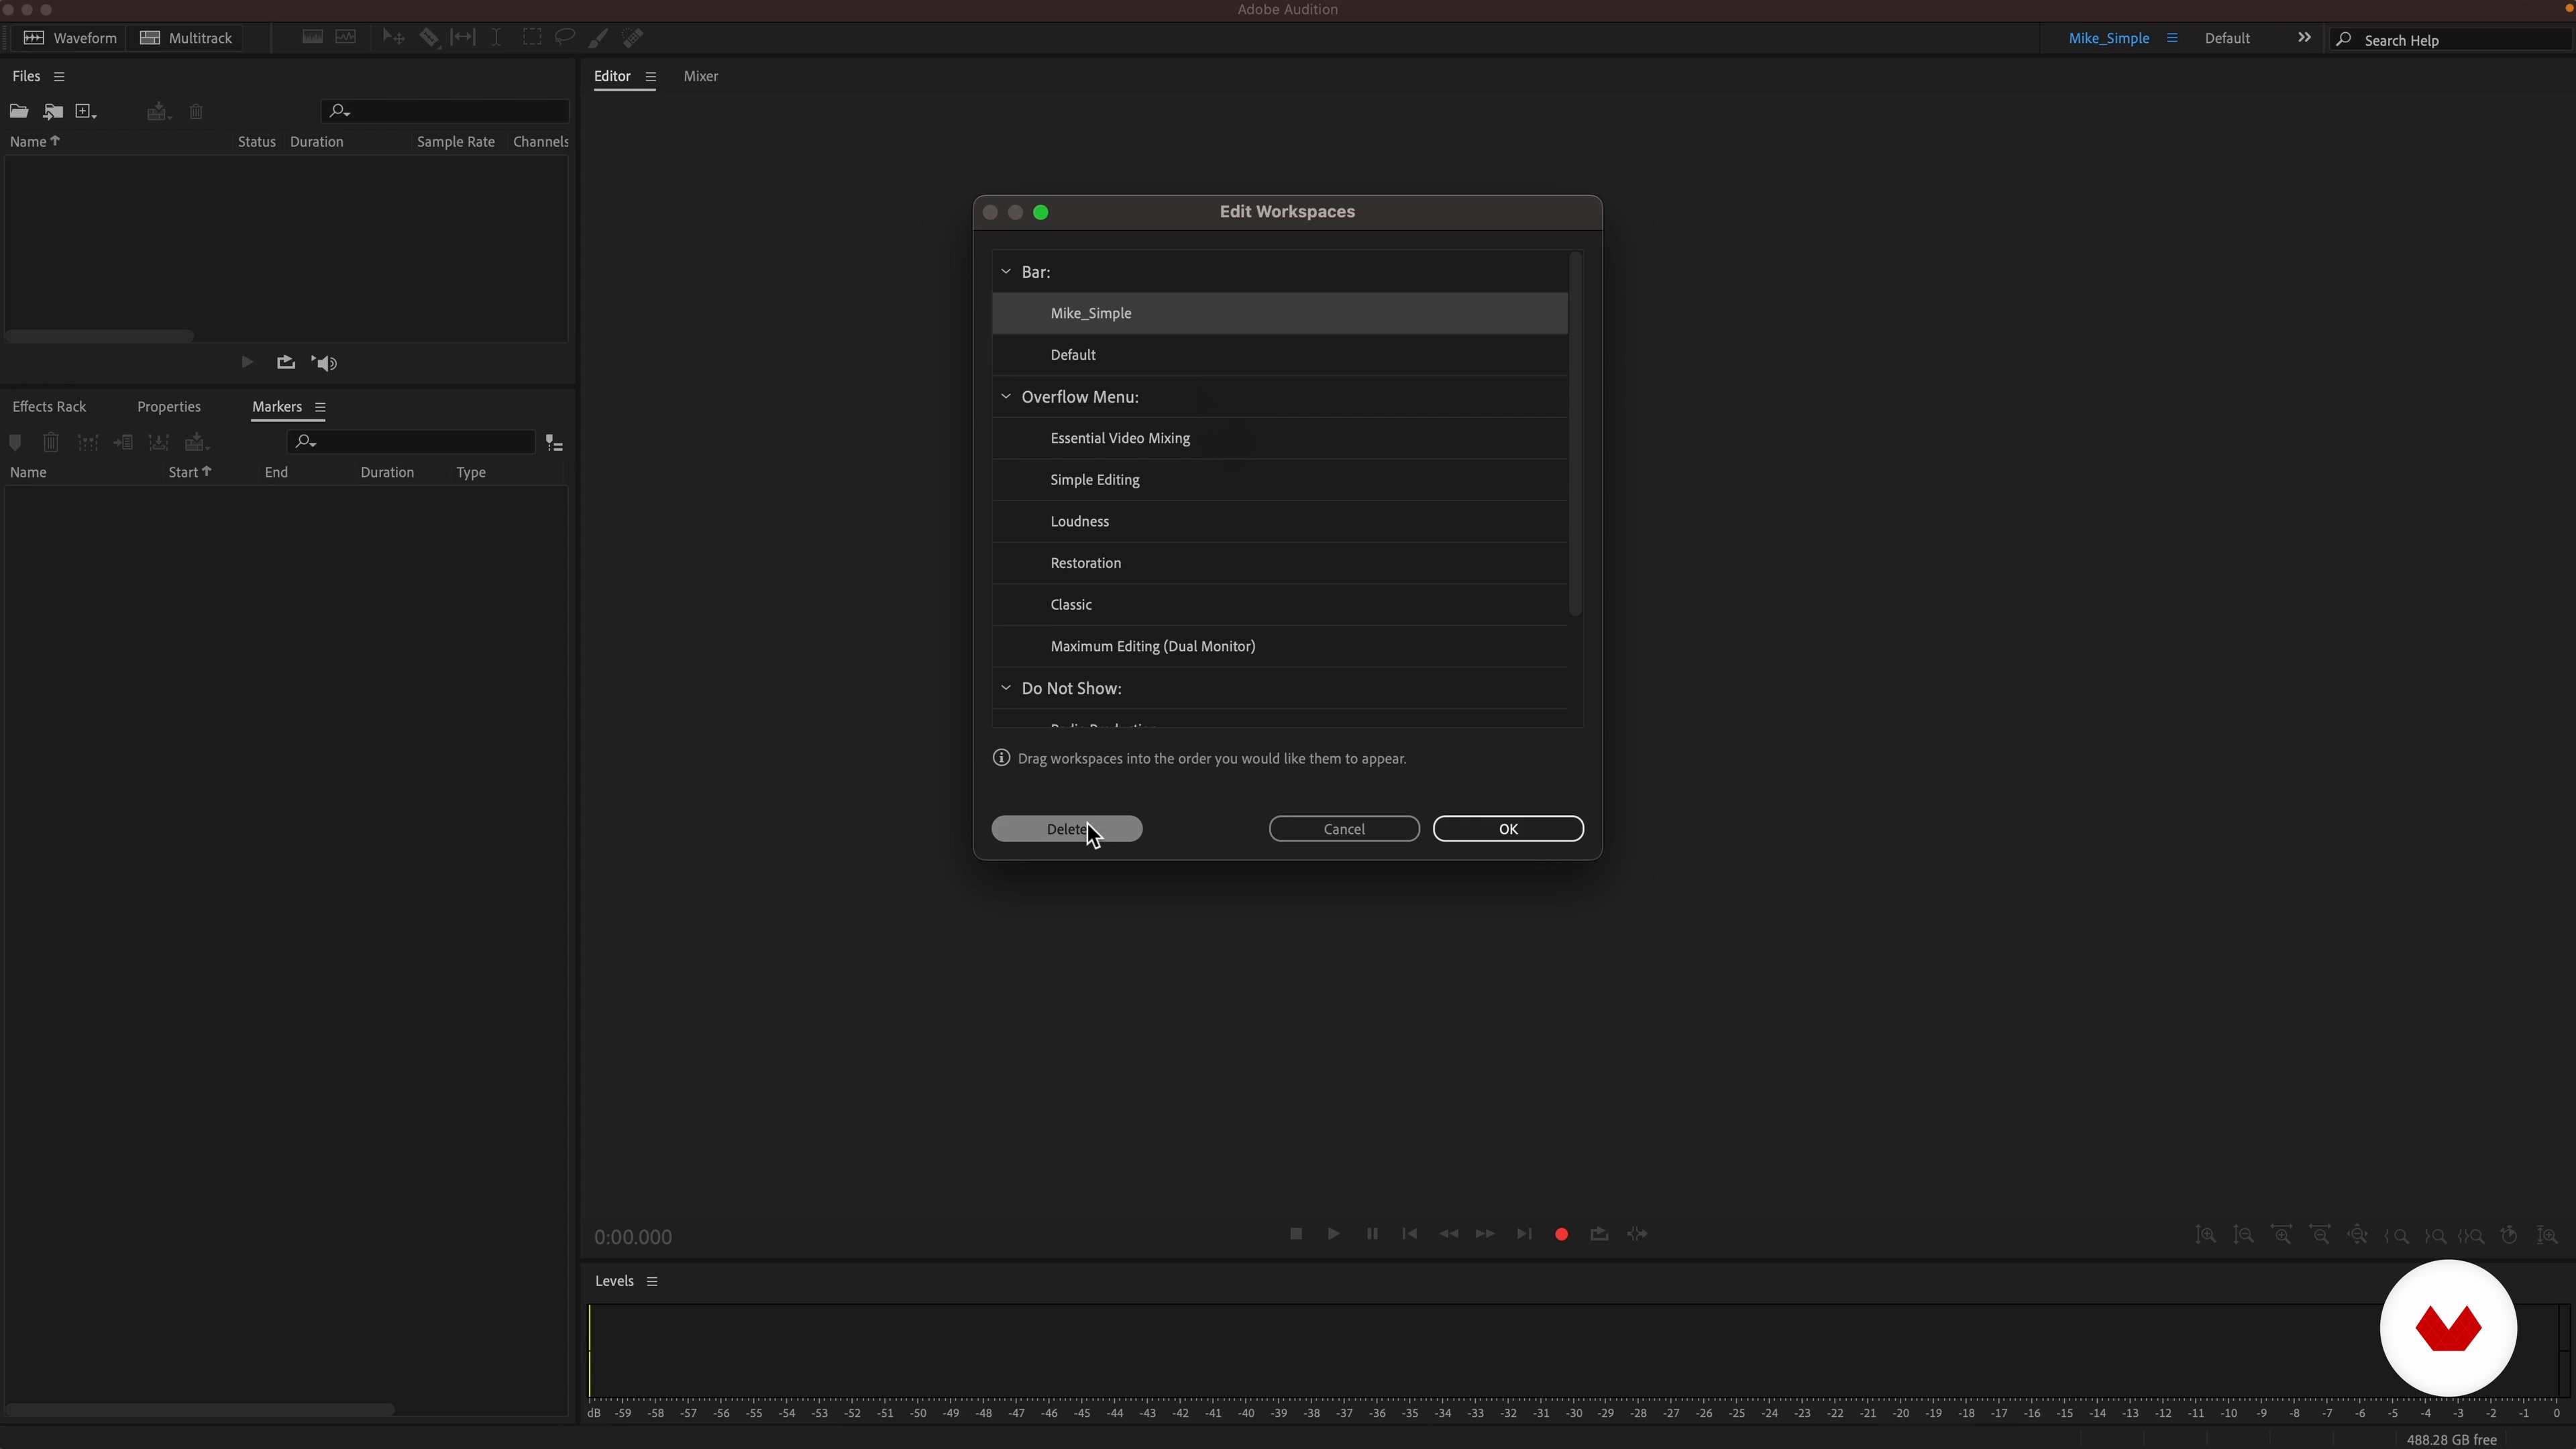The height and width of the screenshot is (1449, 2576).
Task: Click the Search Help field
Action: click(2450, 40)
